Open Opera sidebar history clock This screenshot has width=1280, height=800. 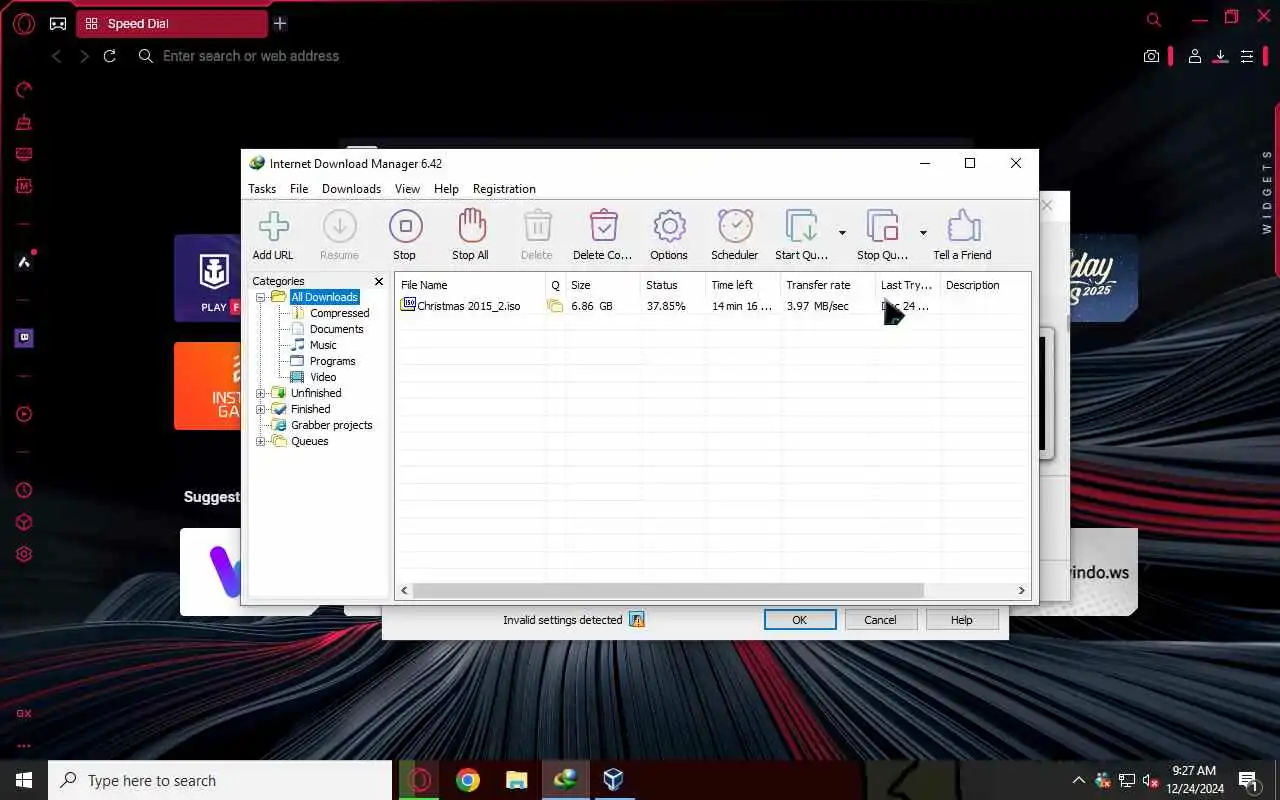(24, 490)
